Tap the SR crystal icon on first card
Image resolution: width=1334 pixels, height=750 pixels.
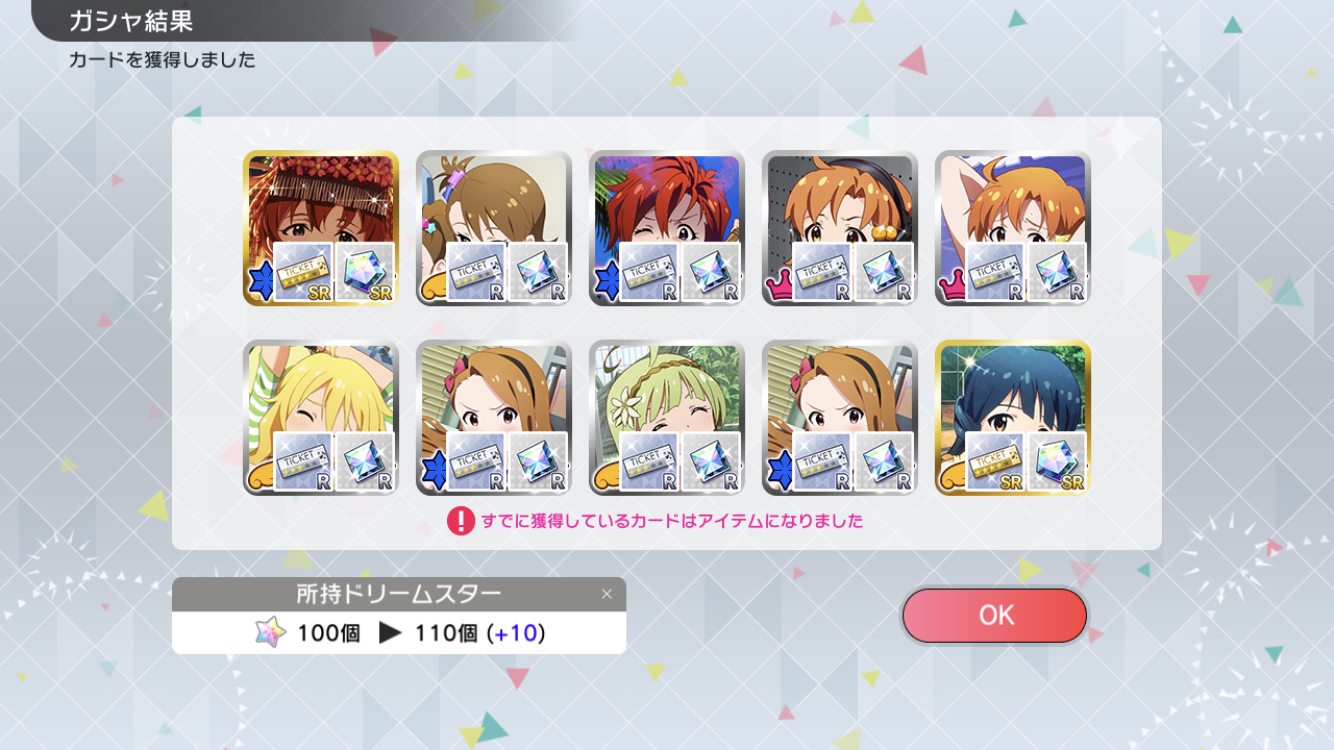click(x=365, y=272)
